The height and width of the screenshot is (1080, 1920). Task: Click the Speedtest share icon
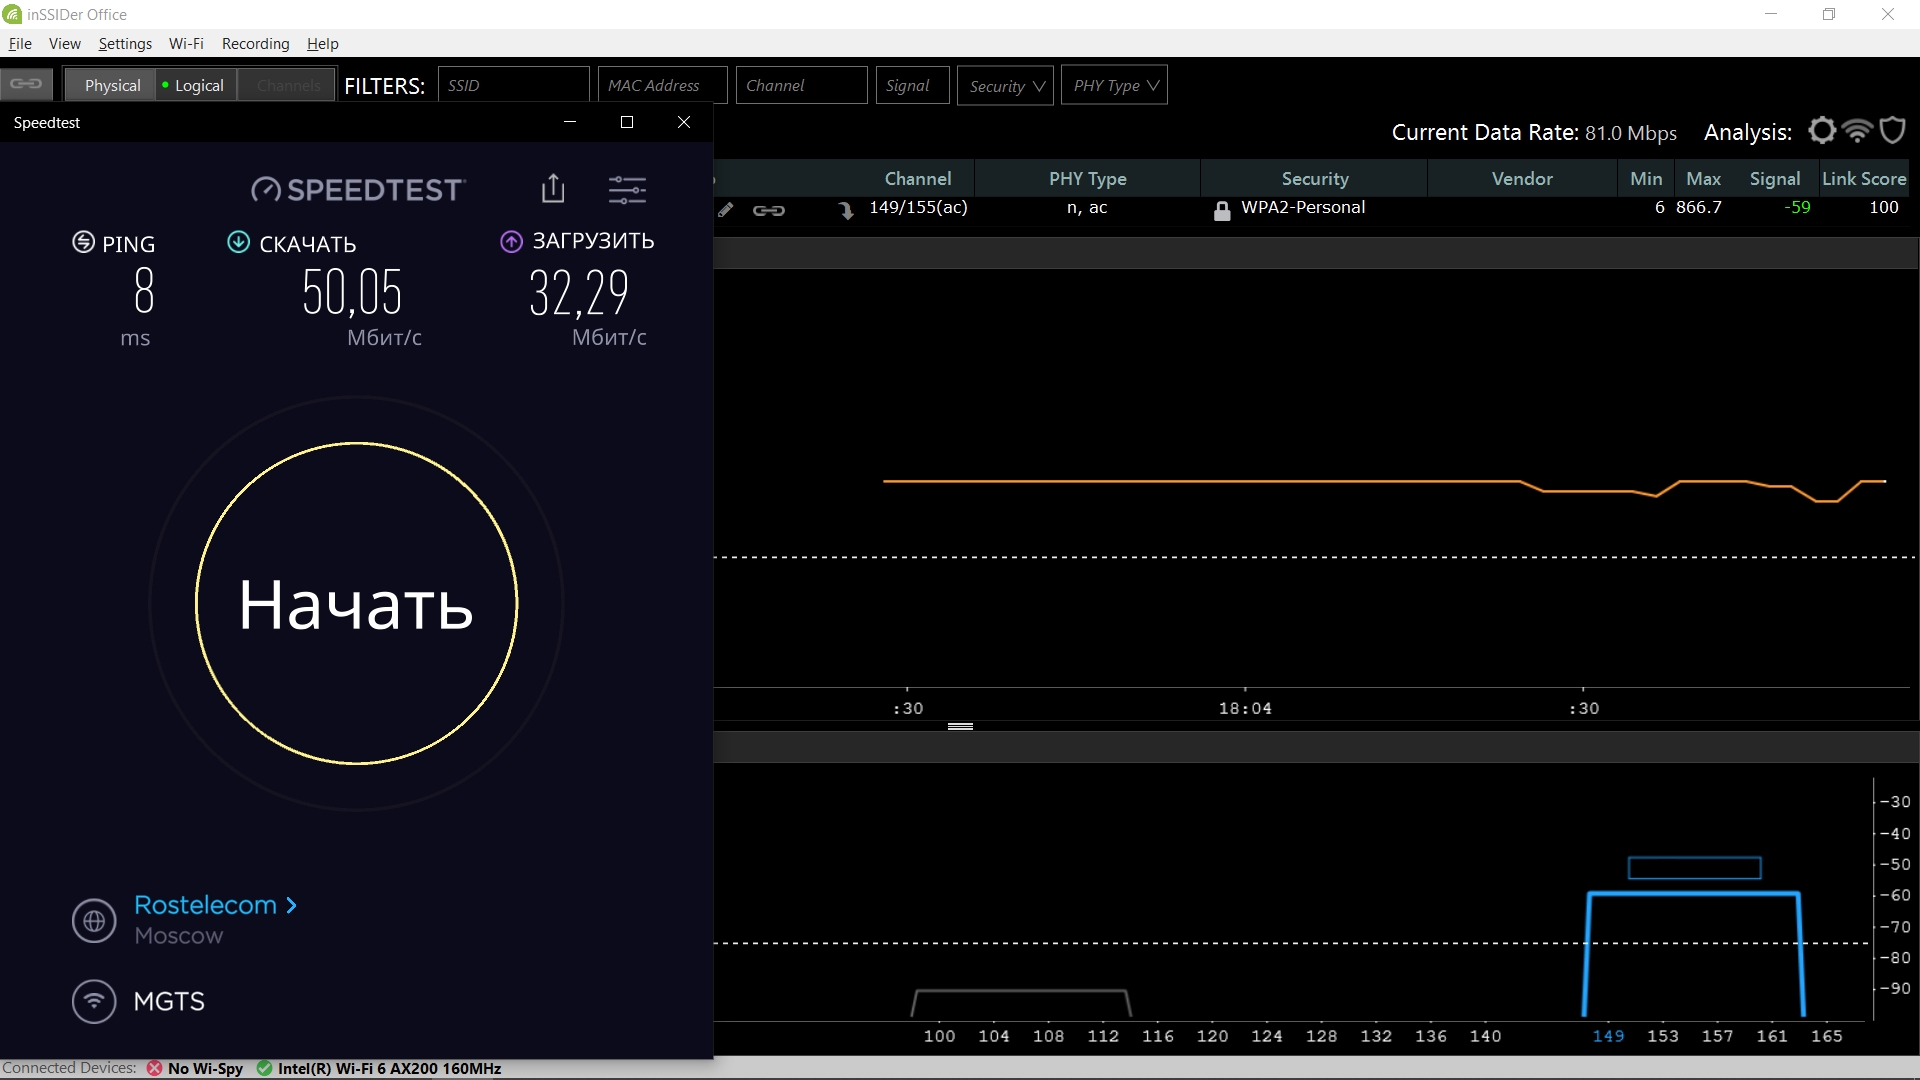pos(553,188)
